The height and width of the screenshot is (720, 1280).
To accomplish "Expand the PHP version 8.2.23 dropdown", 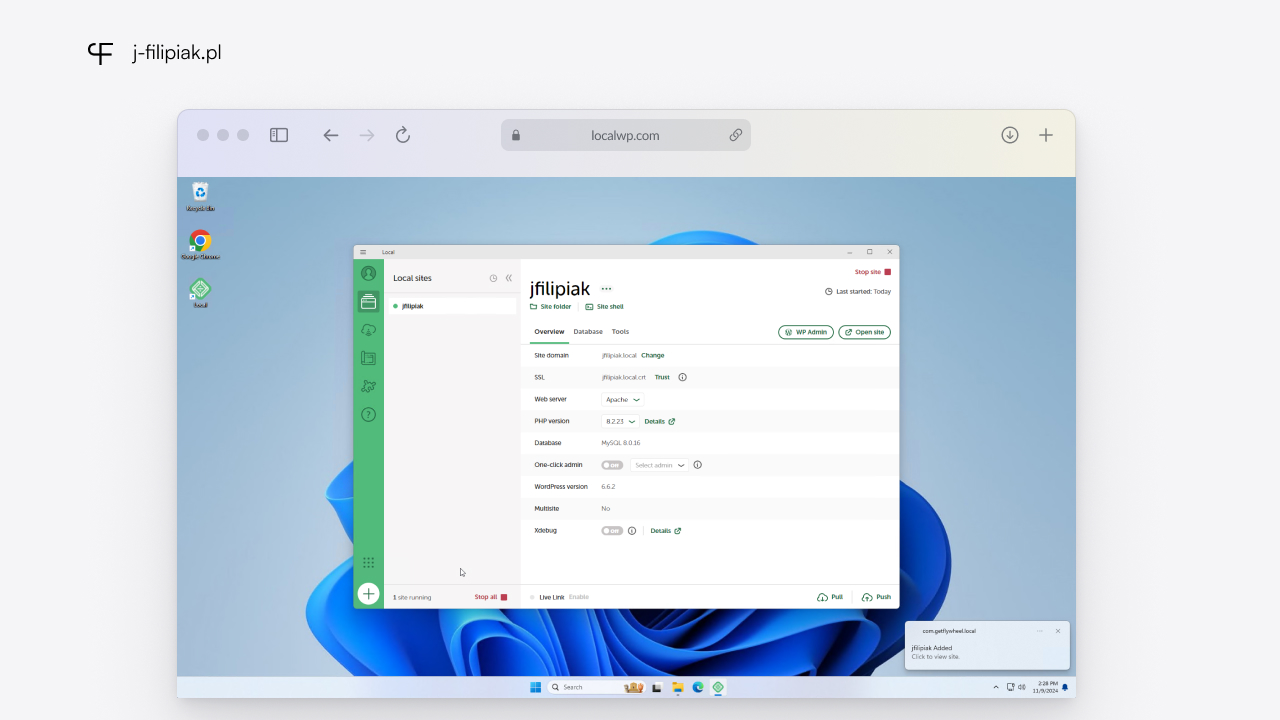I will tap(620, 421).
